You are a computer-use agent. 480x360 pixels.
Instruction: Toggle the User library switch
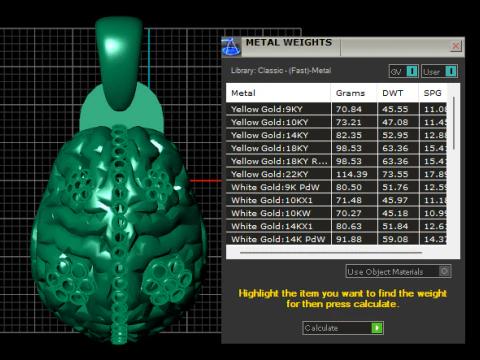pos(439,71)
